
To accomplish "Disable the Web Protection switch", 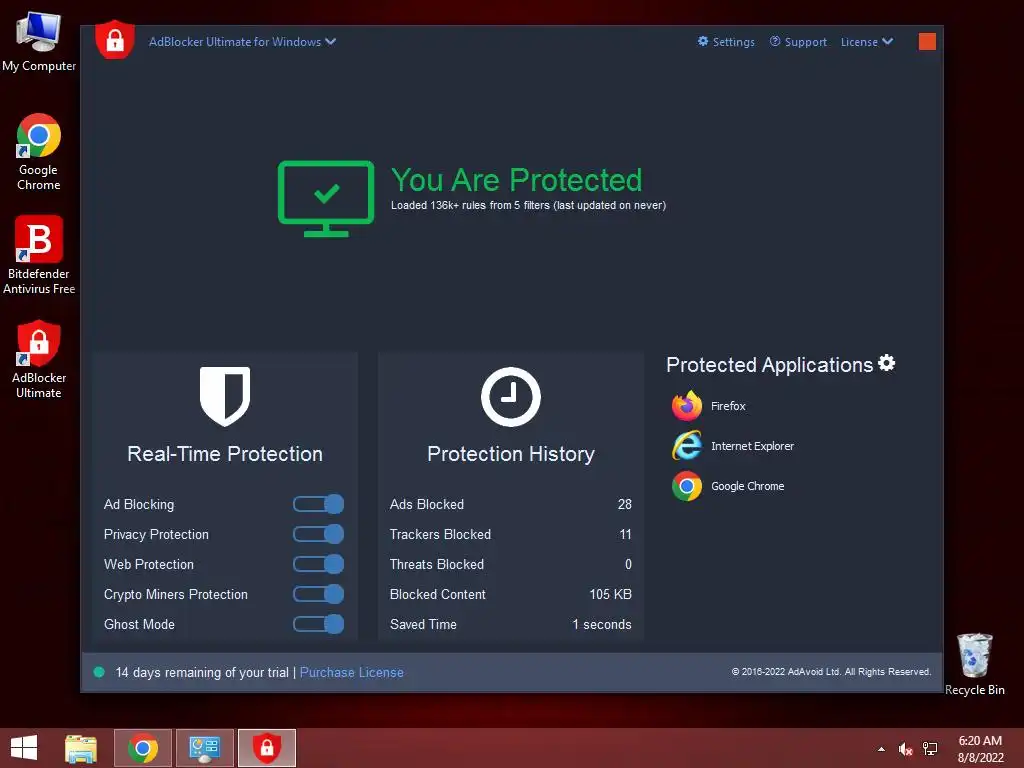I will [318, 564].
